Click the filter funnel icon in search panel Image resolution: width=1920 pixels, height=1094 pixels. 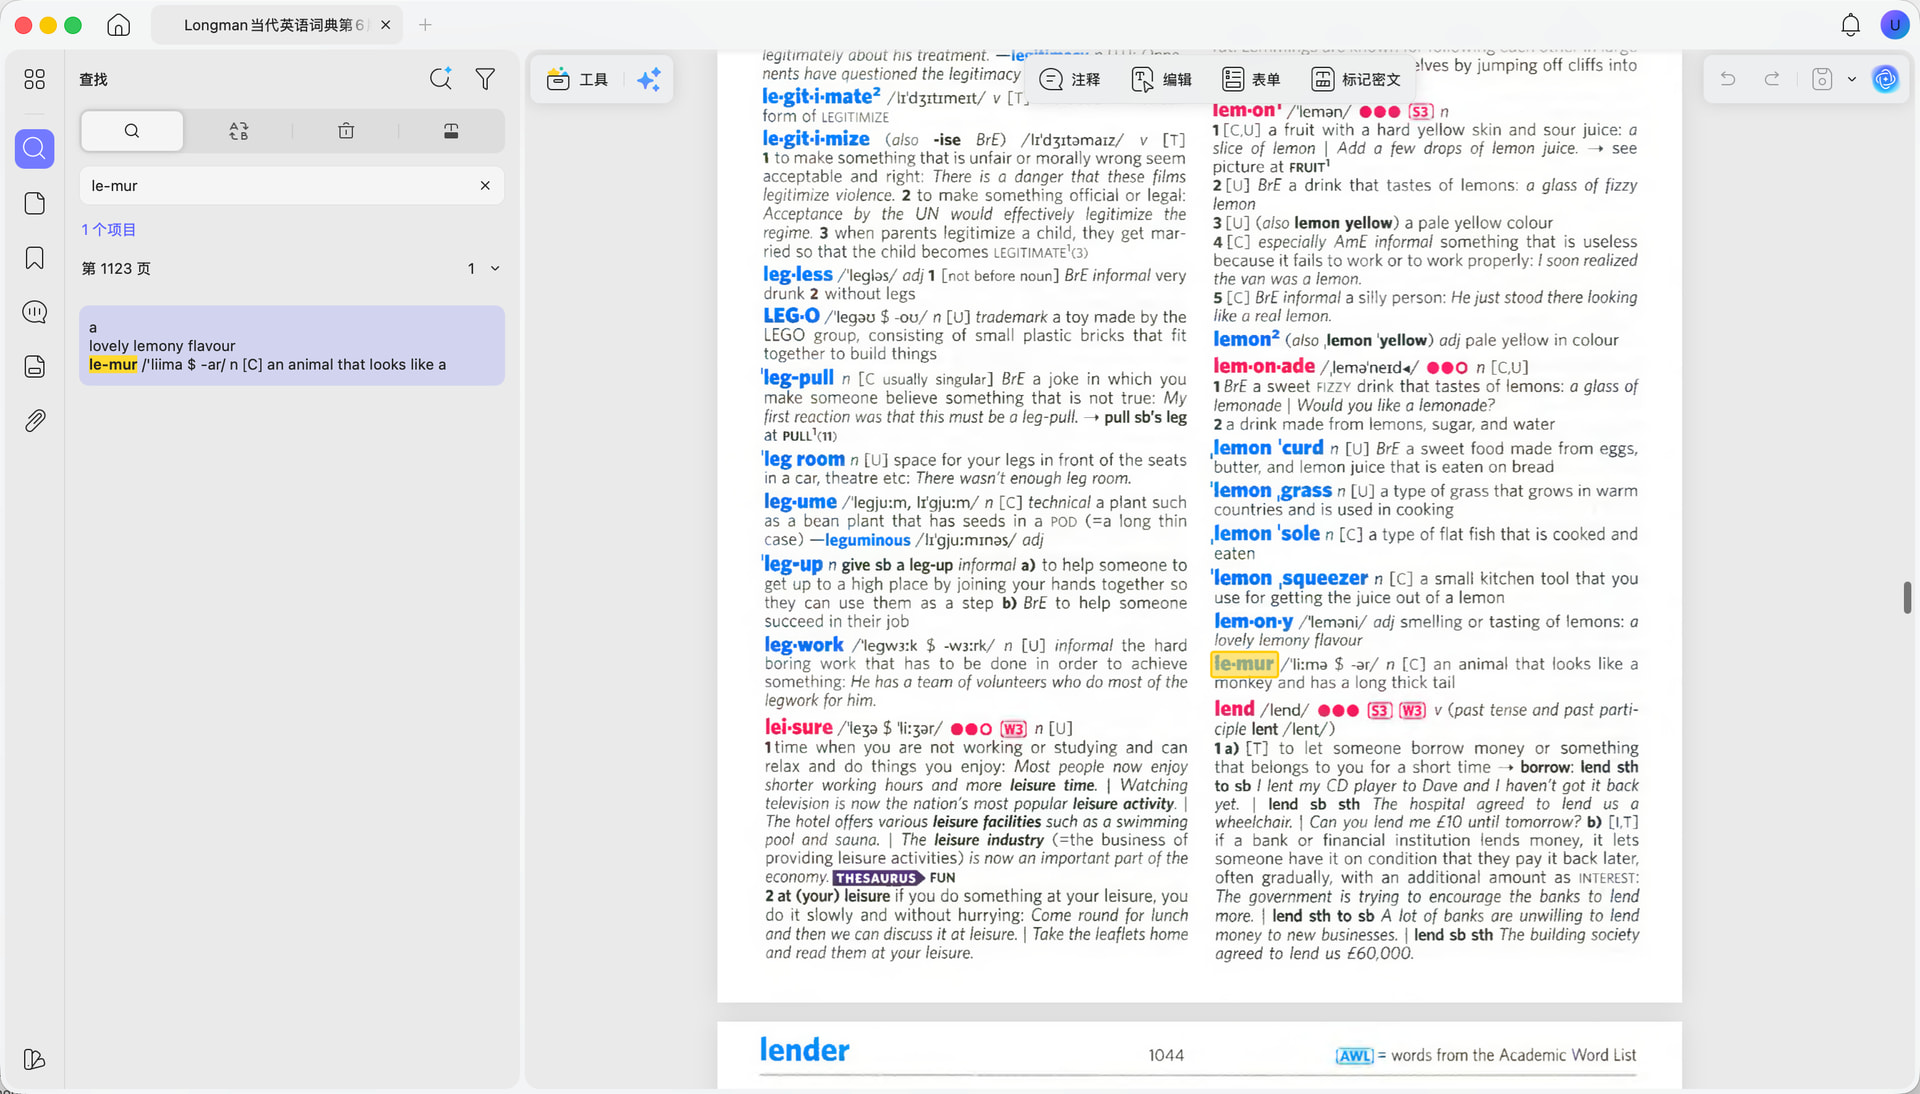485,79
